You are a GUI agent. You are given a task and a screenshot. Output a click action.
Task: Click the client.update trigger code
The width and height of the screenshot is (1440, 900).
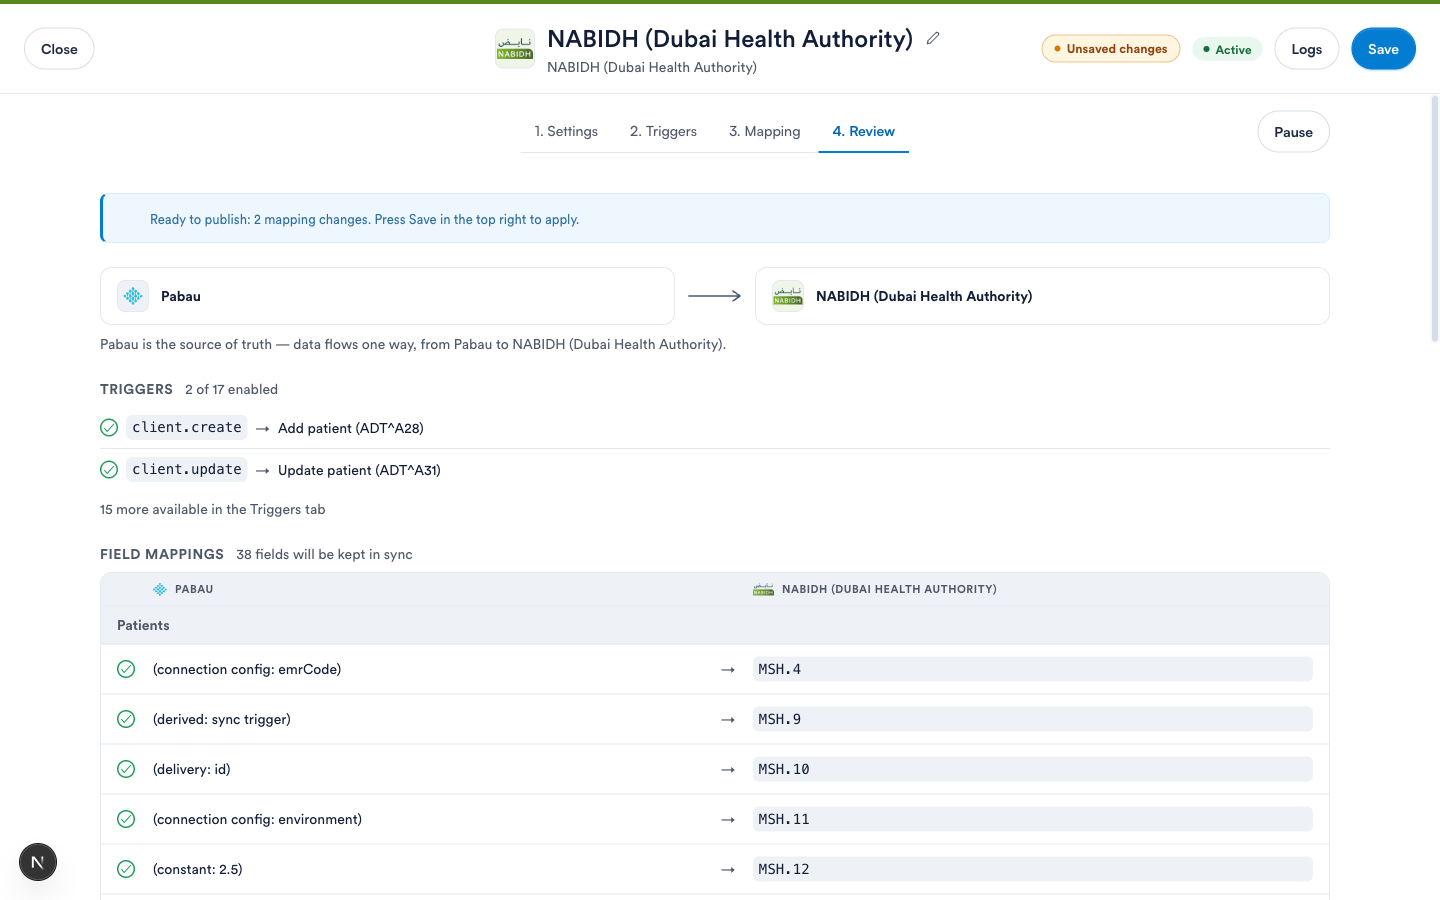click(187, 470)
